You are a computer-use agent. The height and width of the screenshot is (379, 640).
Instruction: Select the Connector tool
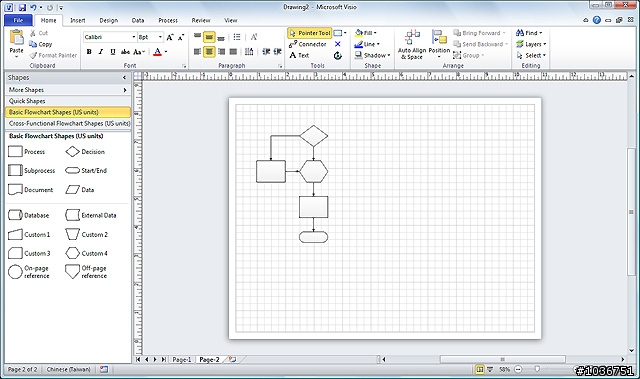coord(308,44)
